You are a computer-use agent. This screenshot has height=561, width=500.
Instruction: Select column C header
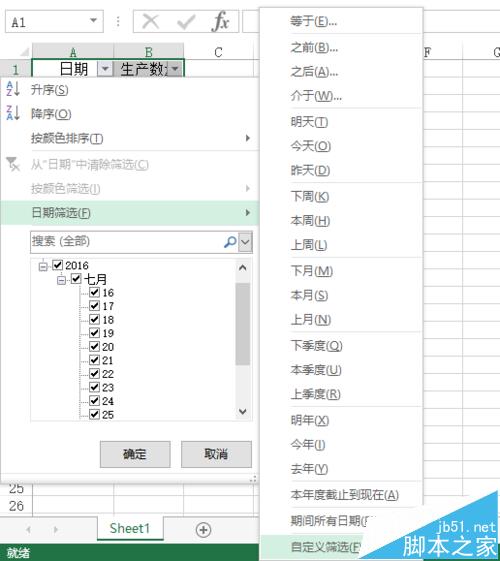[219, 52]
